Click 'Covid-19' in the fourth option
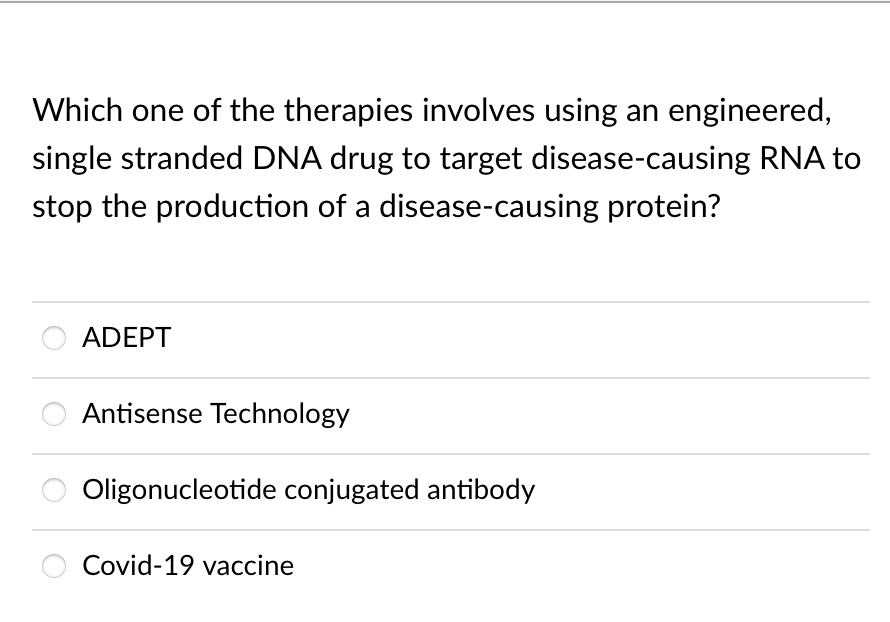Image resolution: width=890 pixels, height=622 pixels. (x=138, y=566)
